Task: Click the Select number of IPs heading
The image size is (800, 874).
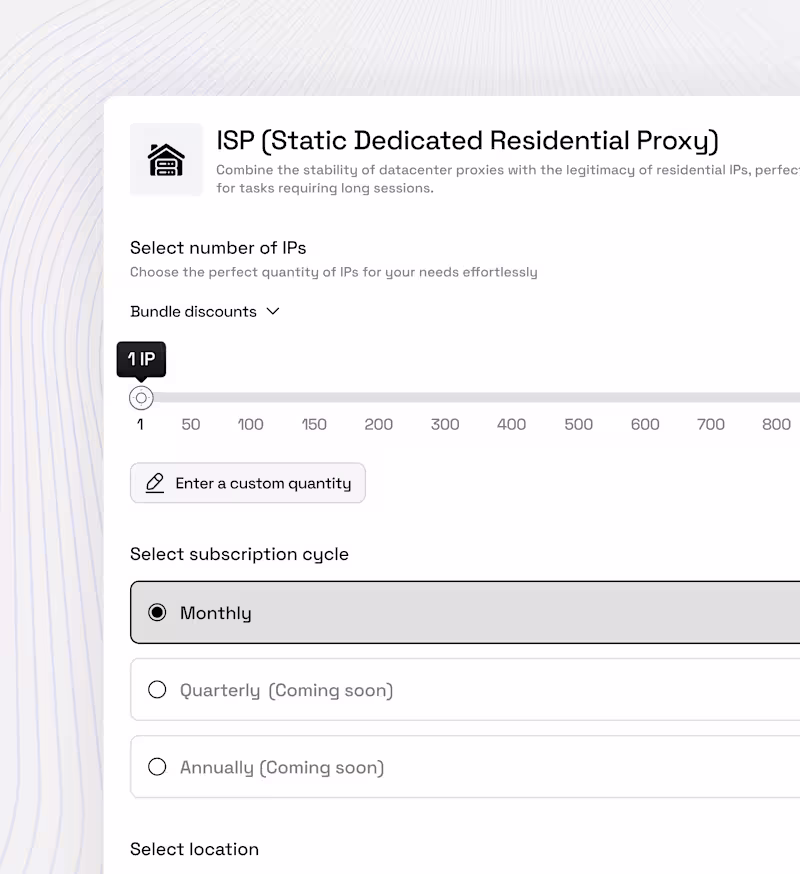Action: pyautogui.click(x=217, y=247)
